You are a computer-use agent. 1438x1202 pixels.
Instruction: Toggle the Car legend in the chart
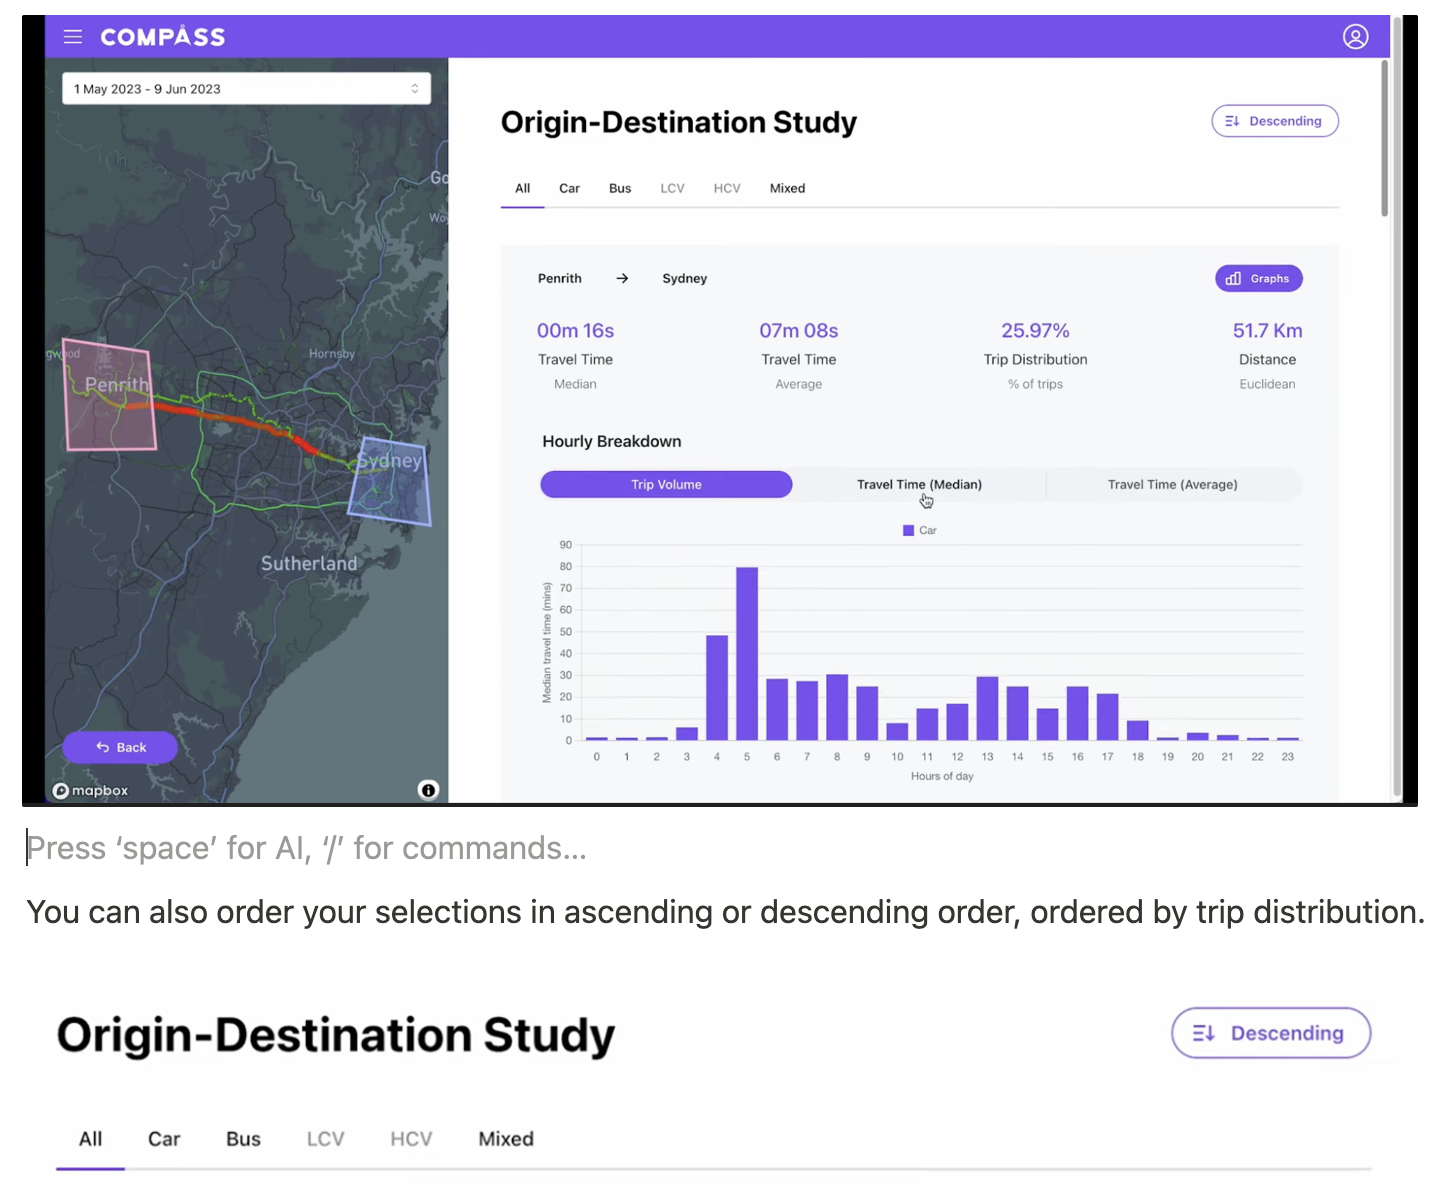coord(919,530)
